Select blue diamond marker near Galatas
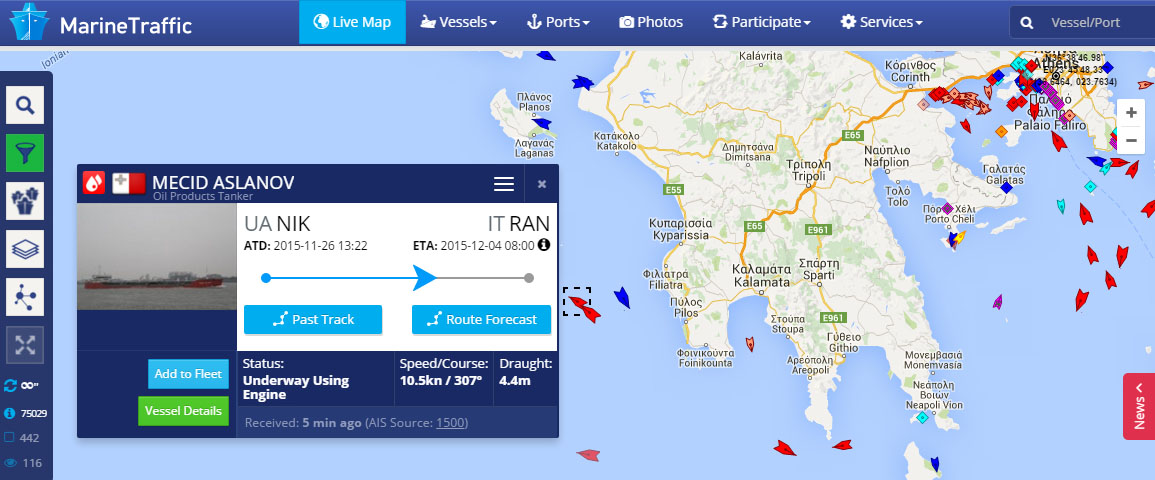1155x480 pixels. click(x=1006, y=187)
